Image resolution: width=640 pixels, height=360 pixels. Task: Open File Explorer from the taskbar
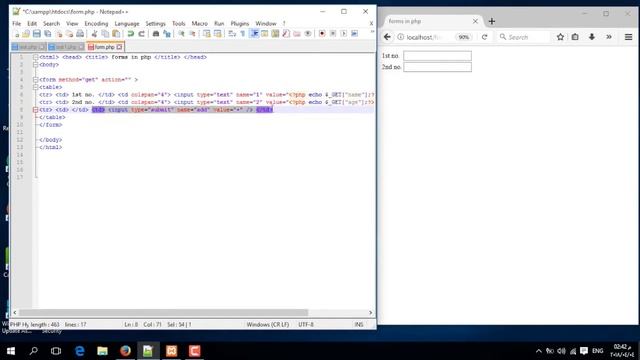(102, 351)
